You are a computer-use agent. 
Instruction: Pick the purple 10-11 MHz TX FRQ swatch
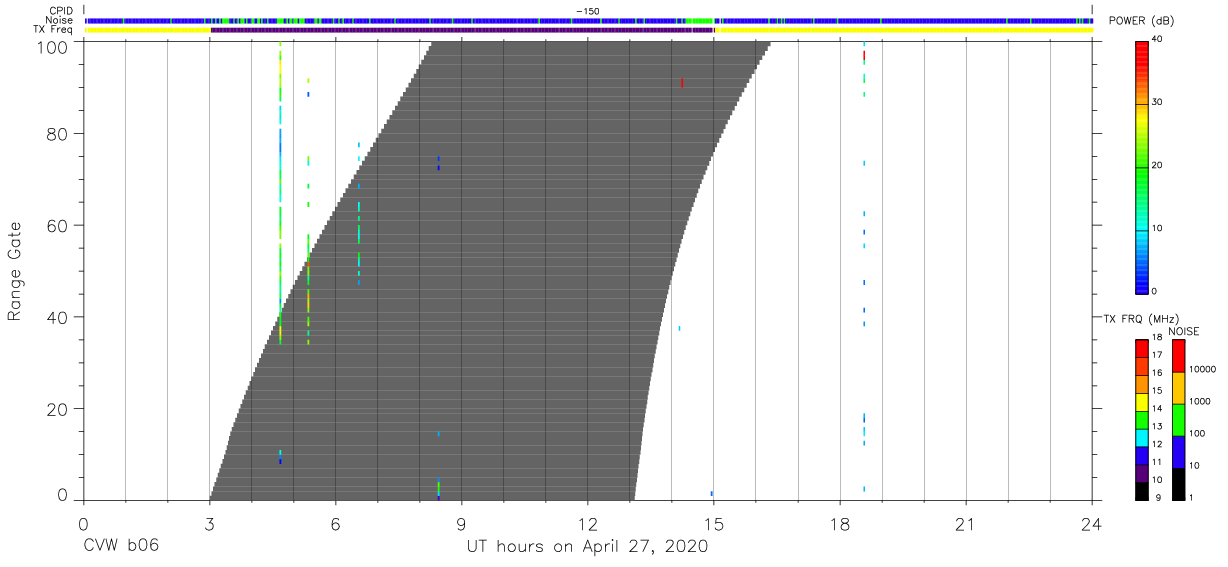tap(1141, 474)
